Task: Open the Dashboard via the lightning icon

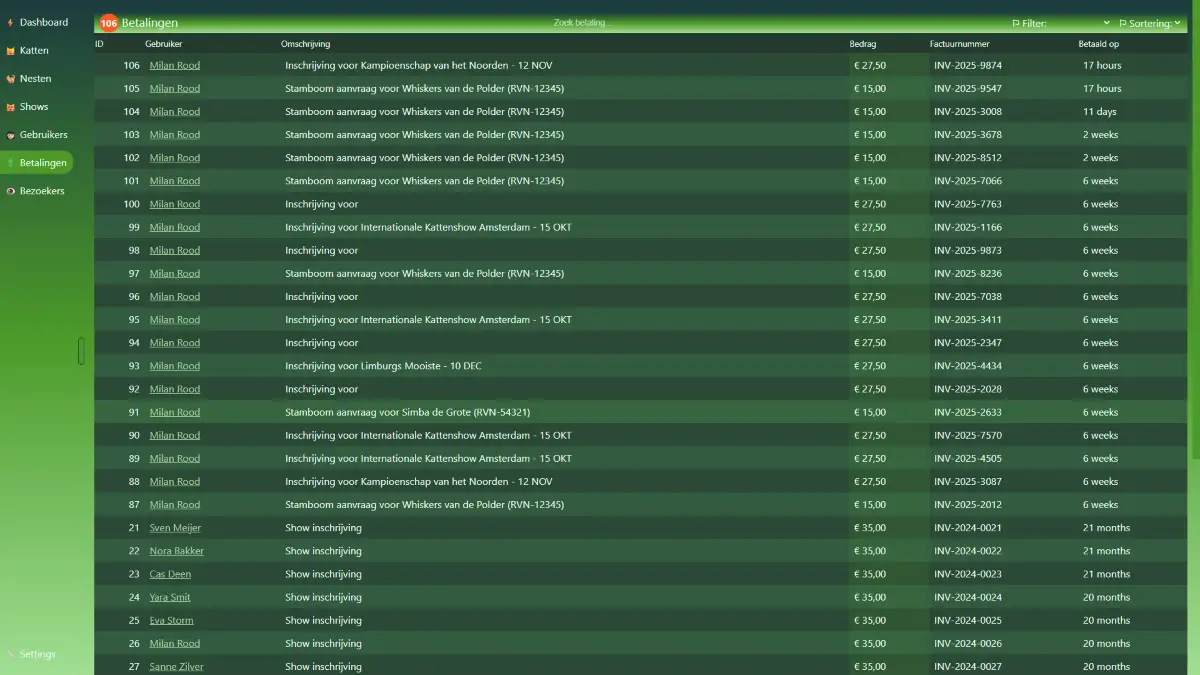Action: click(10, 22)
